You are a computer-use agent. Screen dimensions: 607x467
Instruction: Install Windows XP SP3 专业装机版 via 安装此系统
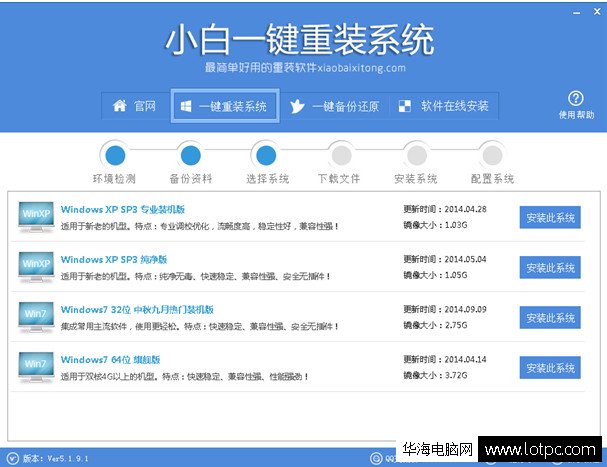point(550,218)
